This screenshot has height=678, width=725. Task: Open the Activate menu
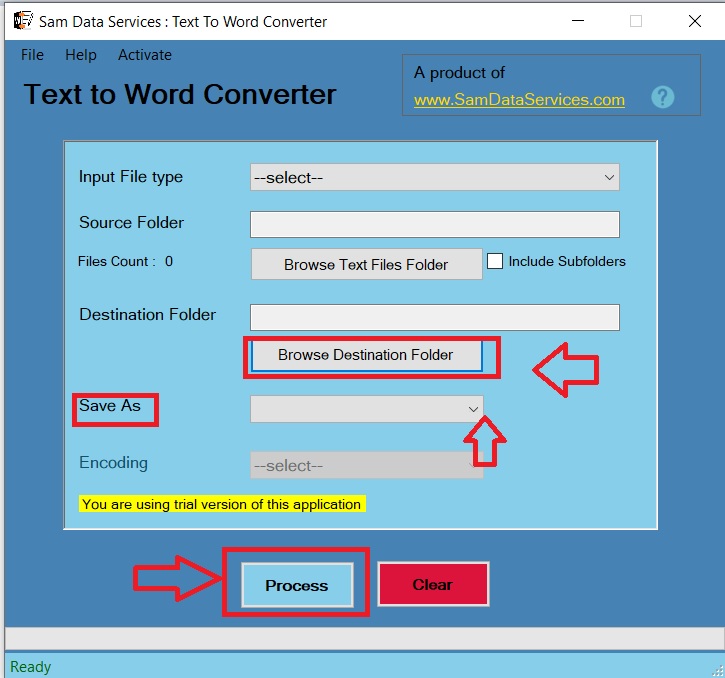pos(145,55)
